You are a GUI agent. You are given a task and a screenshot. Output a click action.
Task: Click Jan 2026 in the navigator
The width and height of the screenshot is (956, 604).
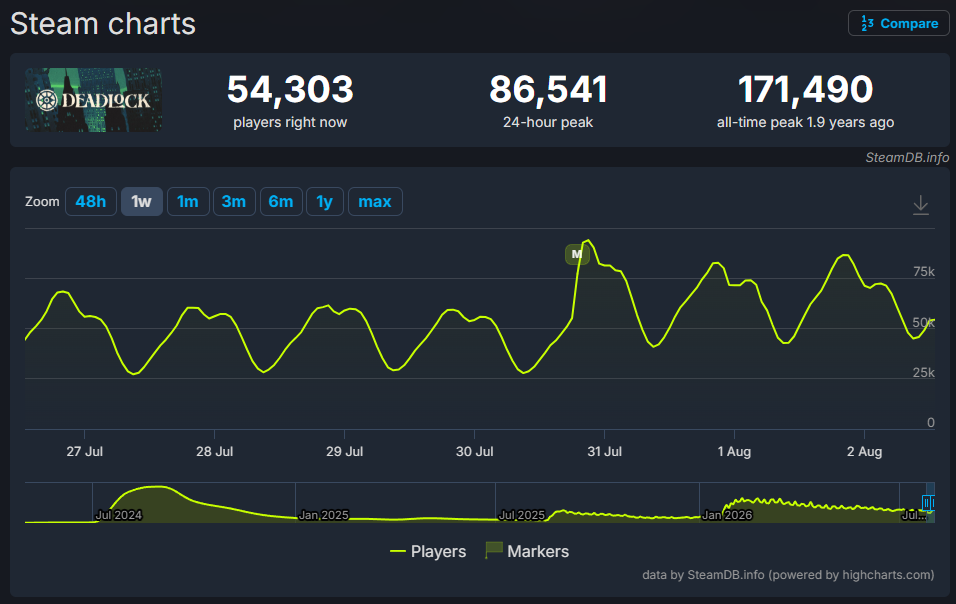coord(727,515)
